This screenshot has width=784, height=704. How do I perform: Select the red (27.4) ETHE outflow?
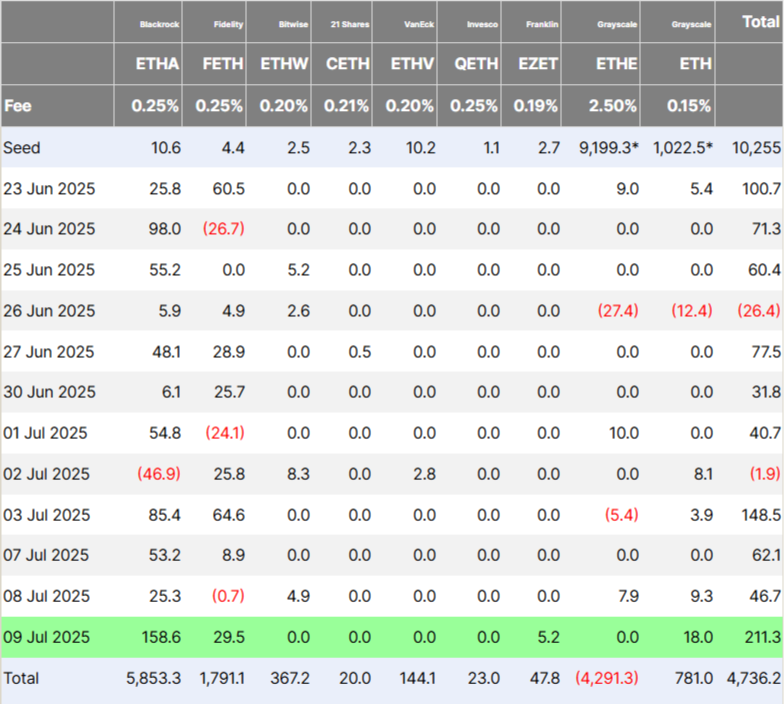point(618,311)
